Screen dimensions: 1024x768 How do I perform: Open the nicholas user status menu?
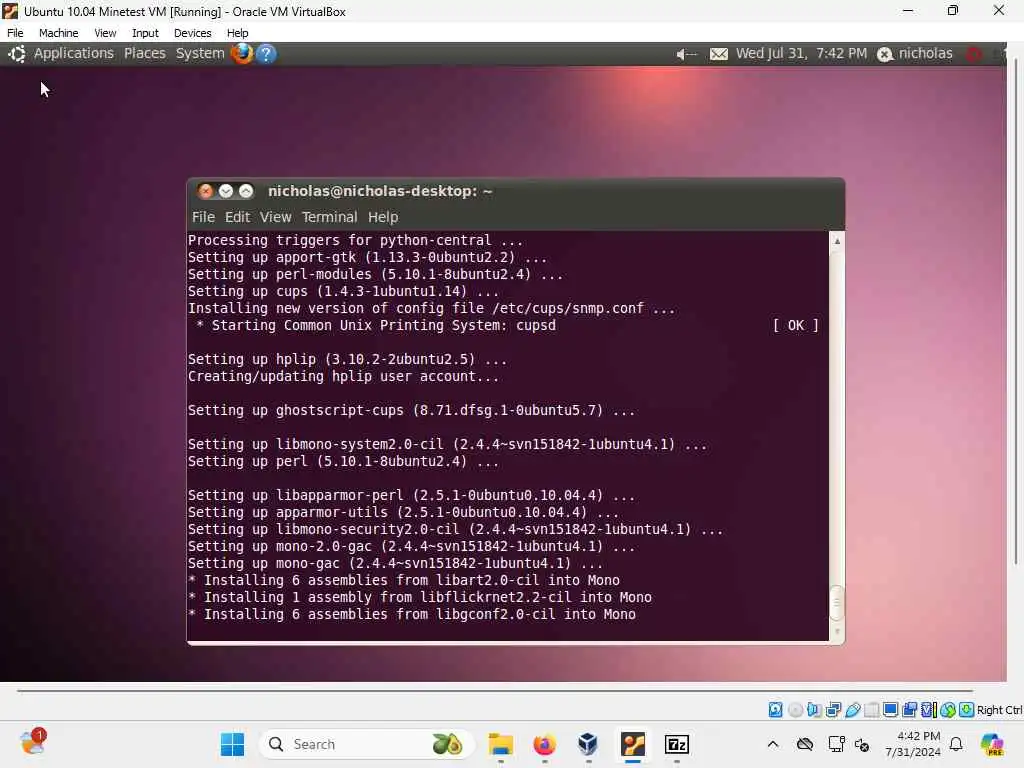tap(915, 54)
